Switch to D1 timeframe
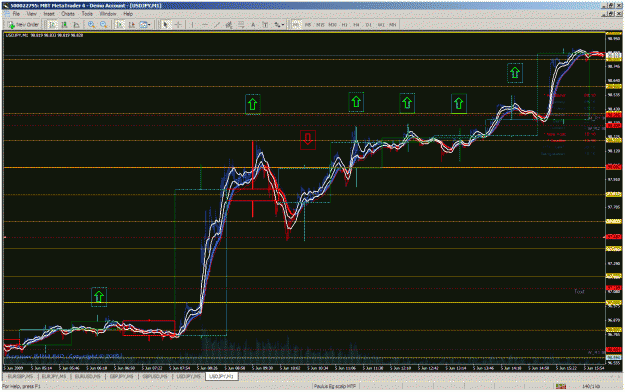This screenshot has width=625, height=392. click(369, 25)
